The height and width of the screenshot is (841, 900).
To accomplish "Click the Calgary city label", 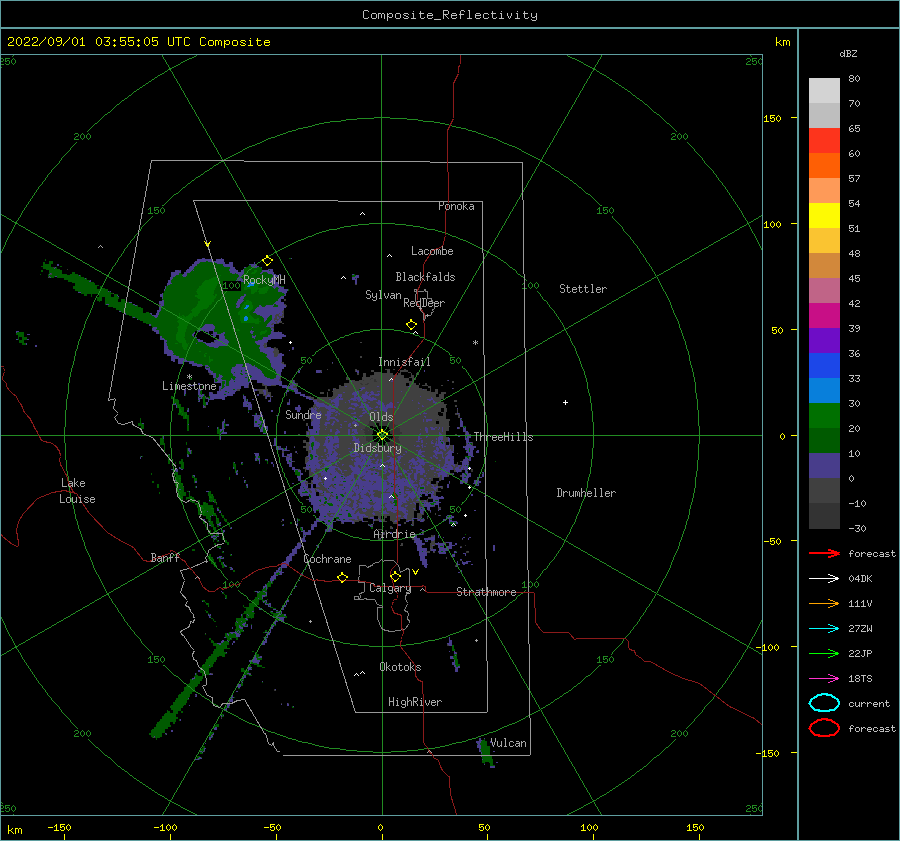I will tap(390, 588).
